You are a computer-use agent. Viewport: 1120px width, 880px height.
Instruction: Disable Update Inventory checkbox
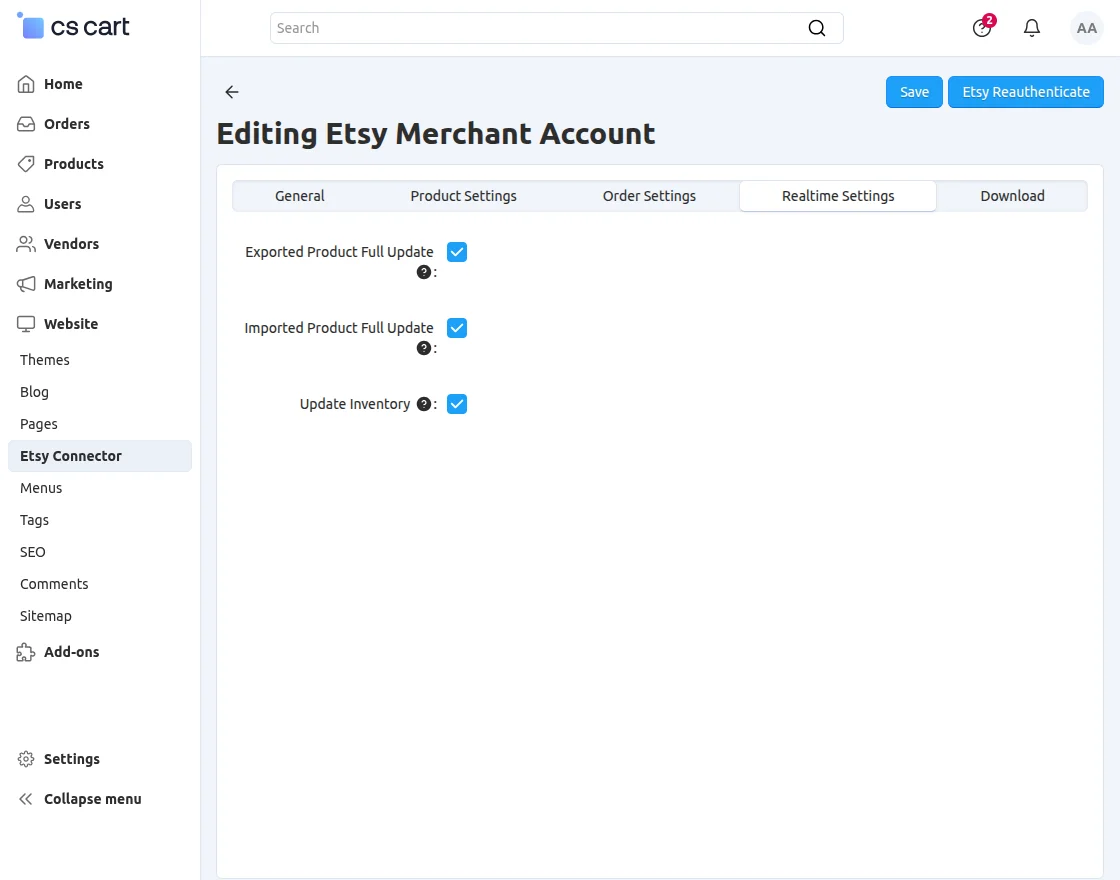[457, 404]
